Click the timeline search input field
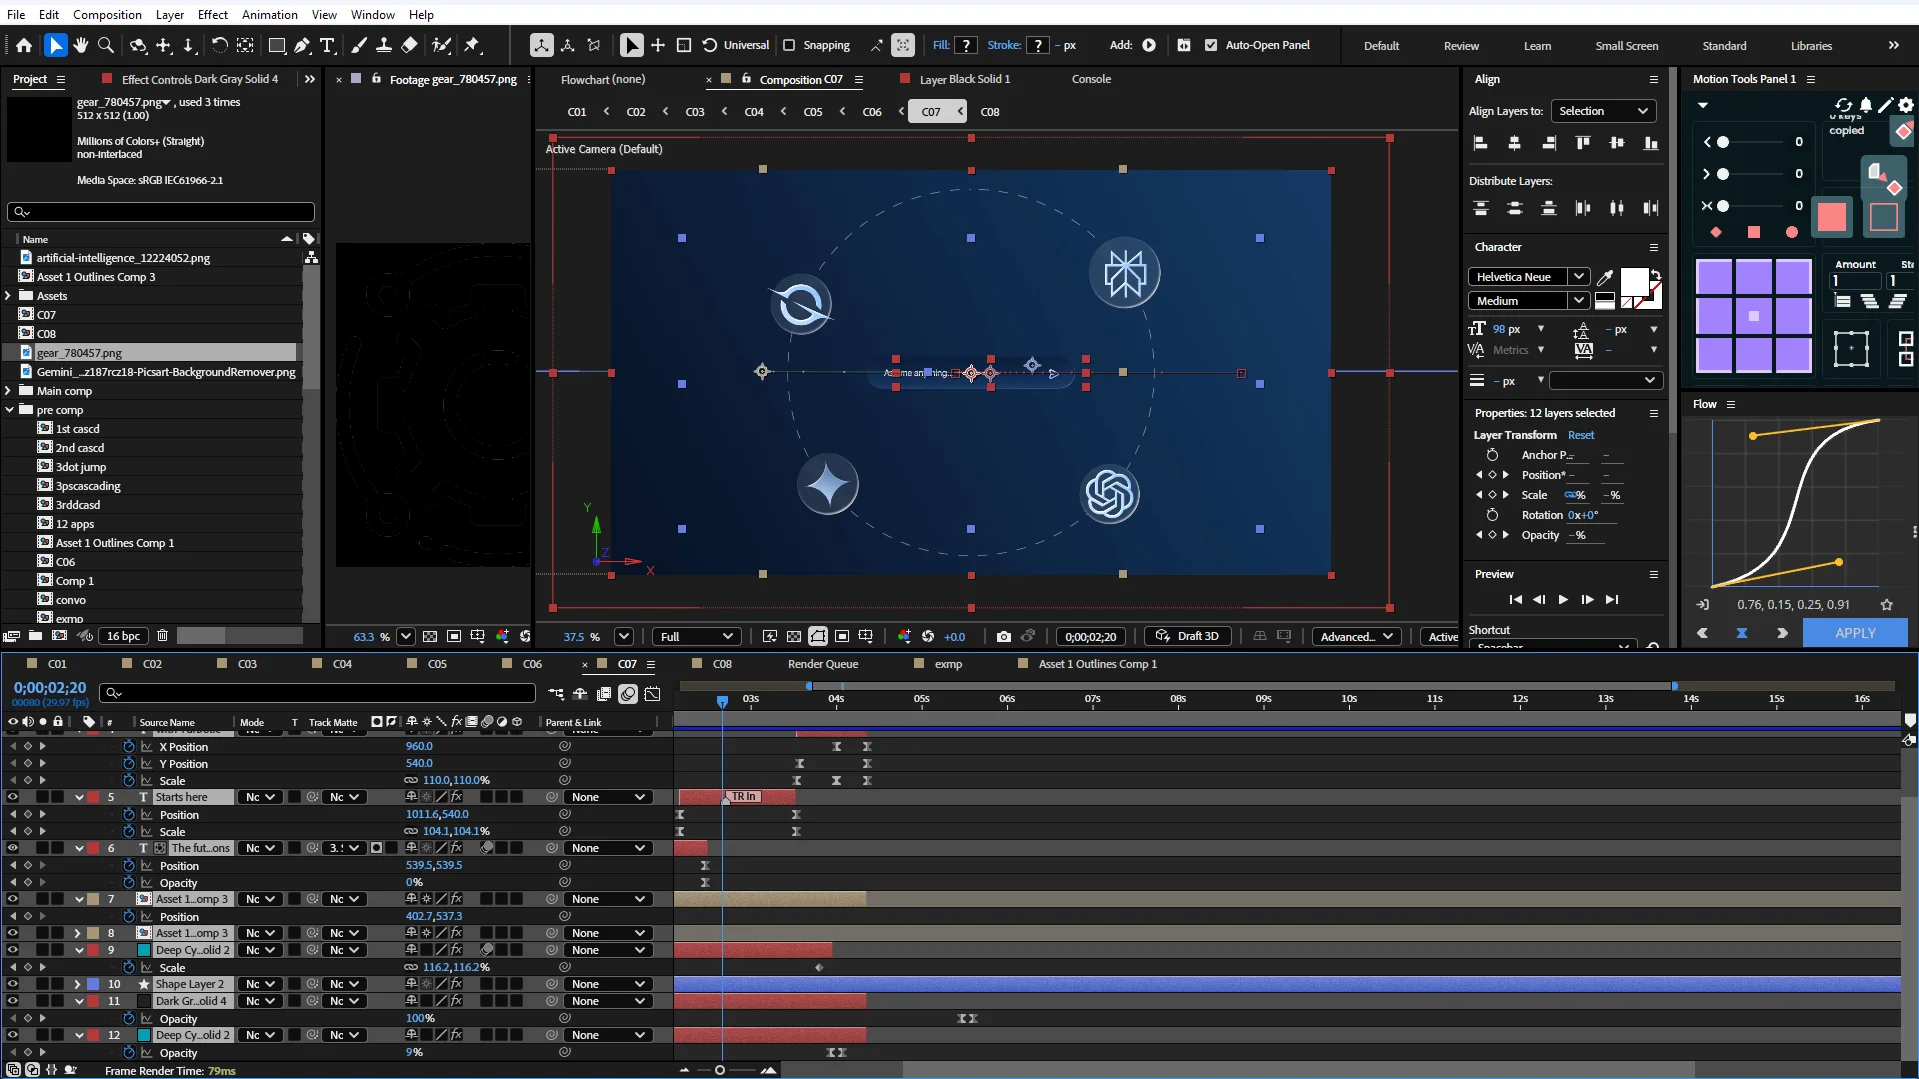 tap(318, 693)
